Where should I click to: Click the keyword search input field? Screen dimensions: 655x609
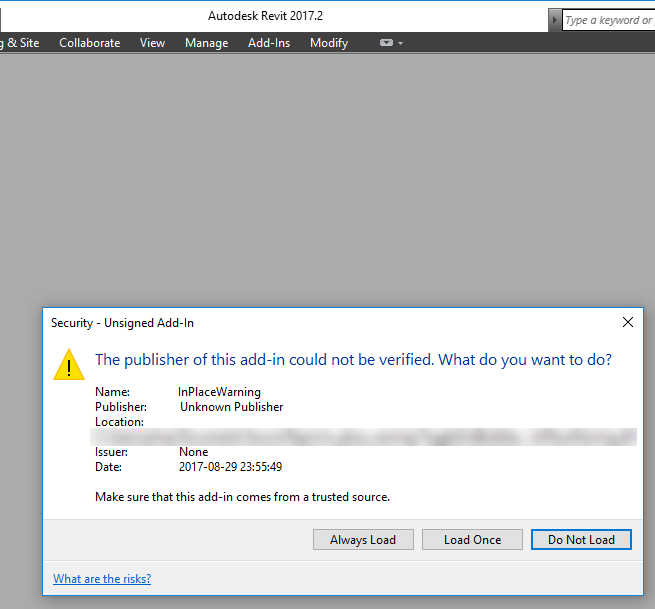click(x=609, y=20)
